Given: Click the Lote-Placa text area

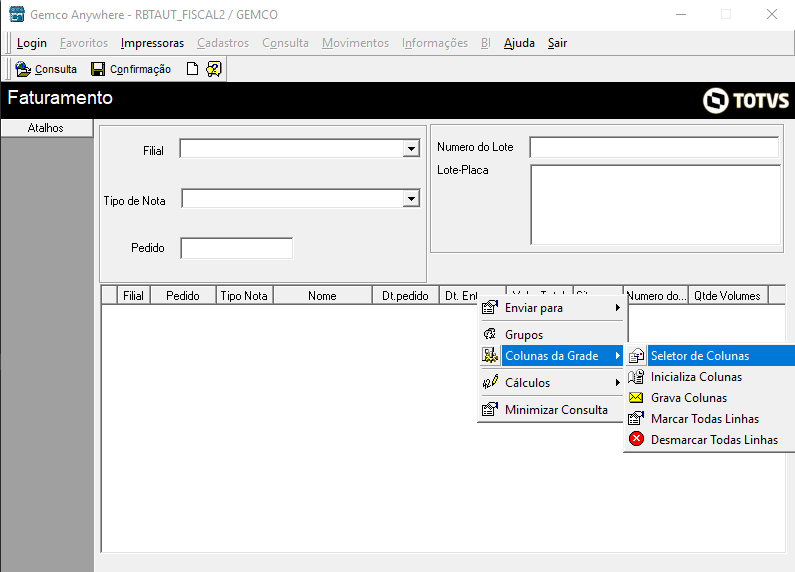Looking at the screenshot, I should (656, 204).
